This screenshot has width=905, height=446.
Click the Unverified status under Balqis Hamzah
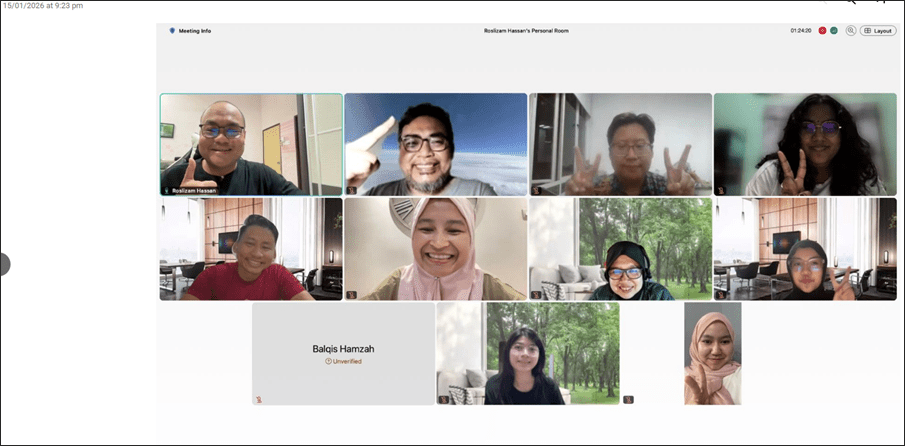point(343,361)
